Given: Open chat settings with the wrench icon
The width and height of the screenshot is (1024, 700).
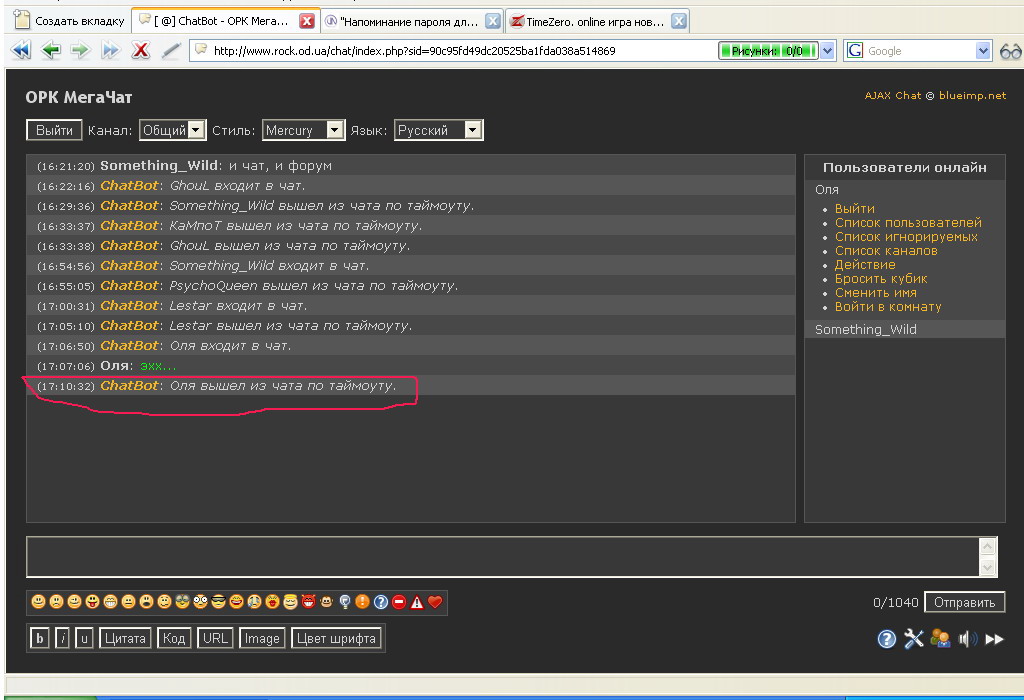Looking at the screenshot, I should 913,639.
